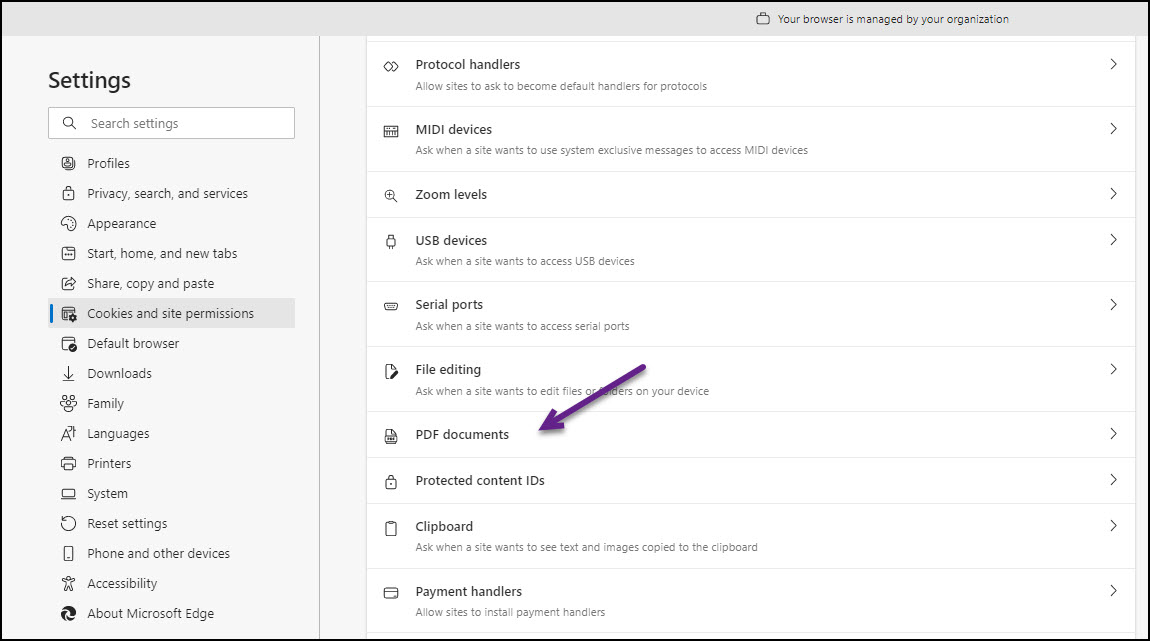The image size is (1150, 641).
Task: Click the Family icon in sidebar
Action: tap(68, 403)
